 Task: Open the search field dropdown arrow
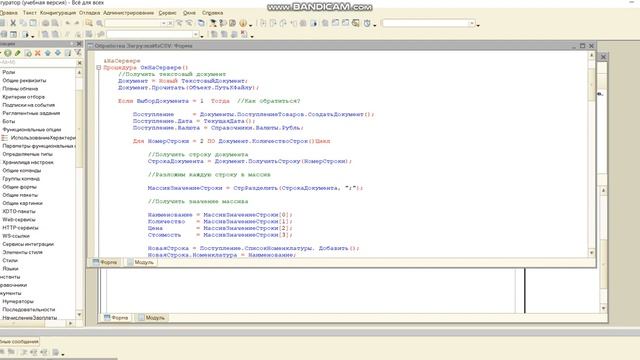pos(164,23)
